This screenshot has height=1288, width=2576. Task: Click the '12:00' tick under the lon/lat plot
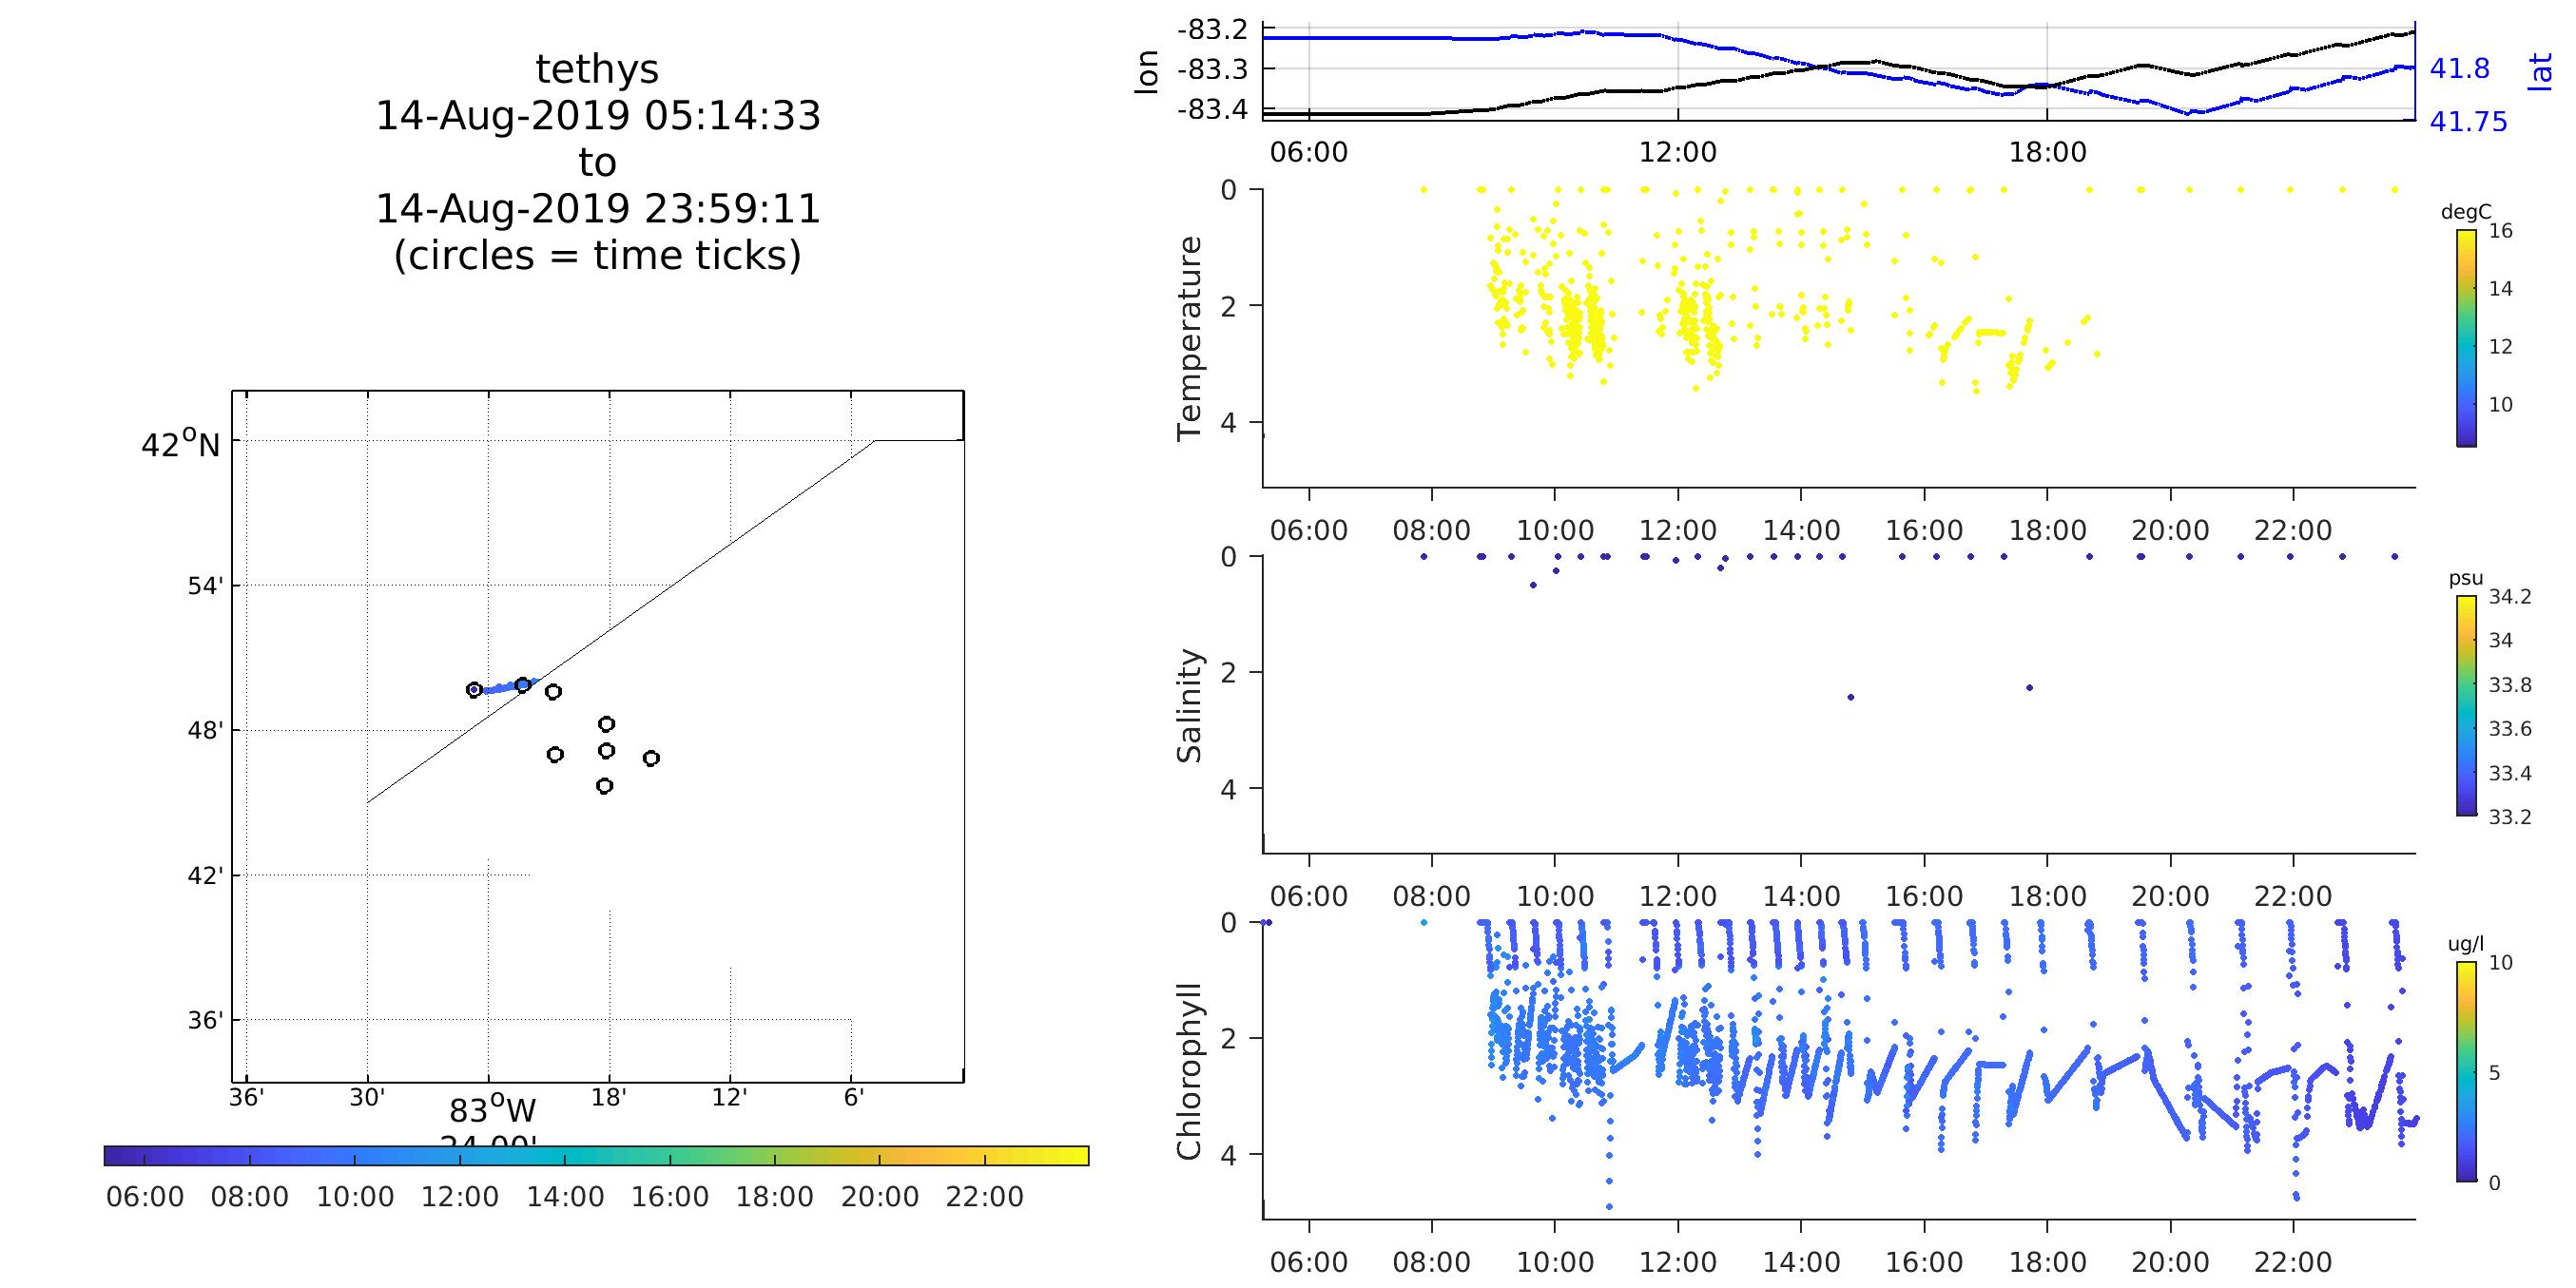point(1678,153)
